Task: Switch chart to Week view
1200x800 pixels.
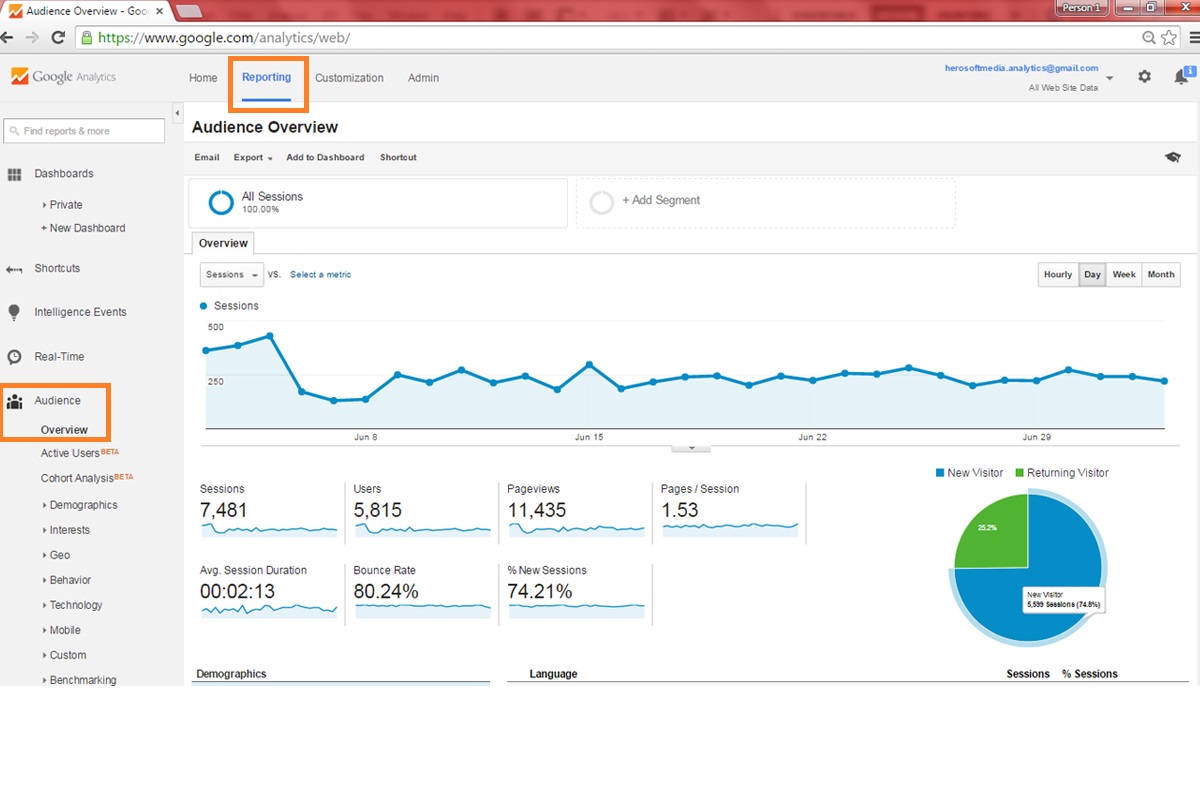Action: click(x=1124, y=275)
